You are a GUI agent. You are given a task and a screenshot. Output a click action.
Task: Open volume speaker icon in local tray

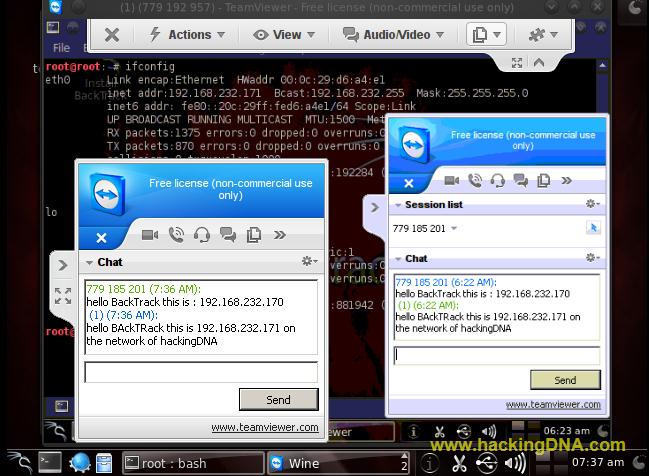coord(515,463)
